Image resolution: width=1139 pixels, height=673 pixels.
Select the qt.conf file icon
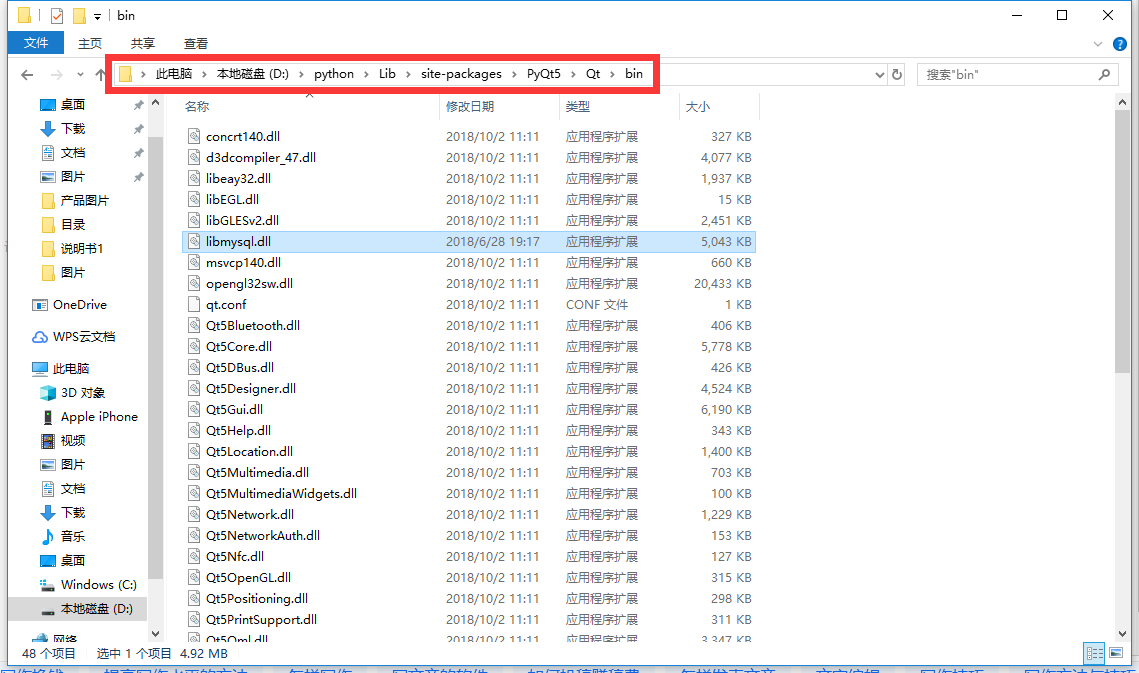194,305
